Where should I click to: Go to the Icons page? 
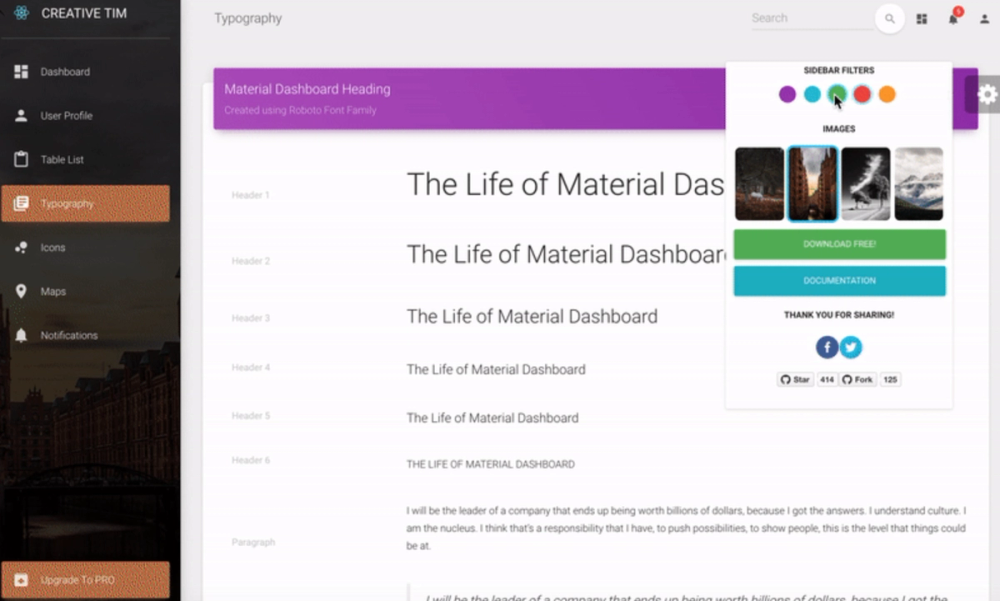tap(85, 248)
